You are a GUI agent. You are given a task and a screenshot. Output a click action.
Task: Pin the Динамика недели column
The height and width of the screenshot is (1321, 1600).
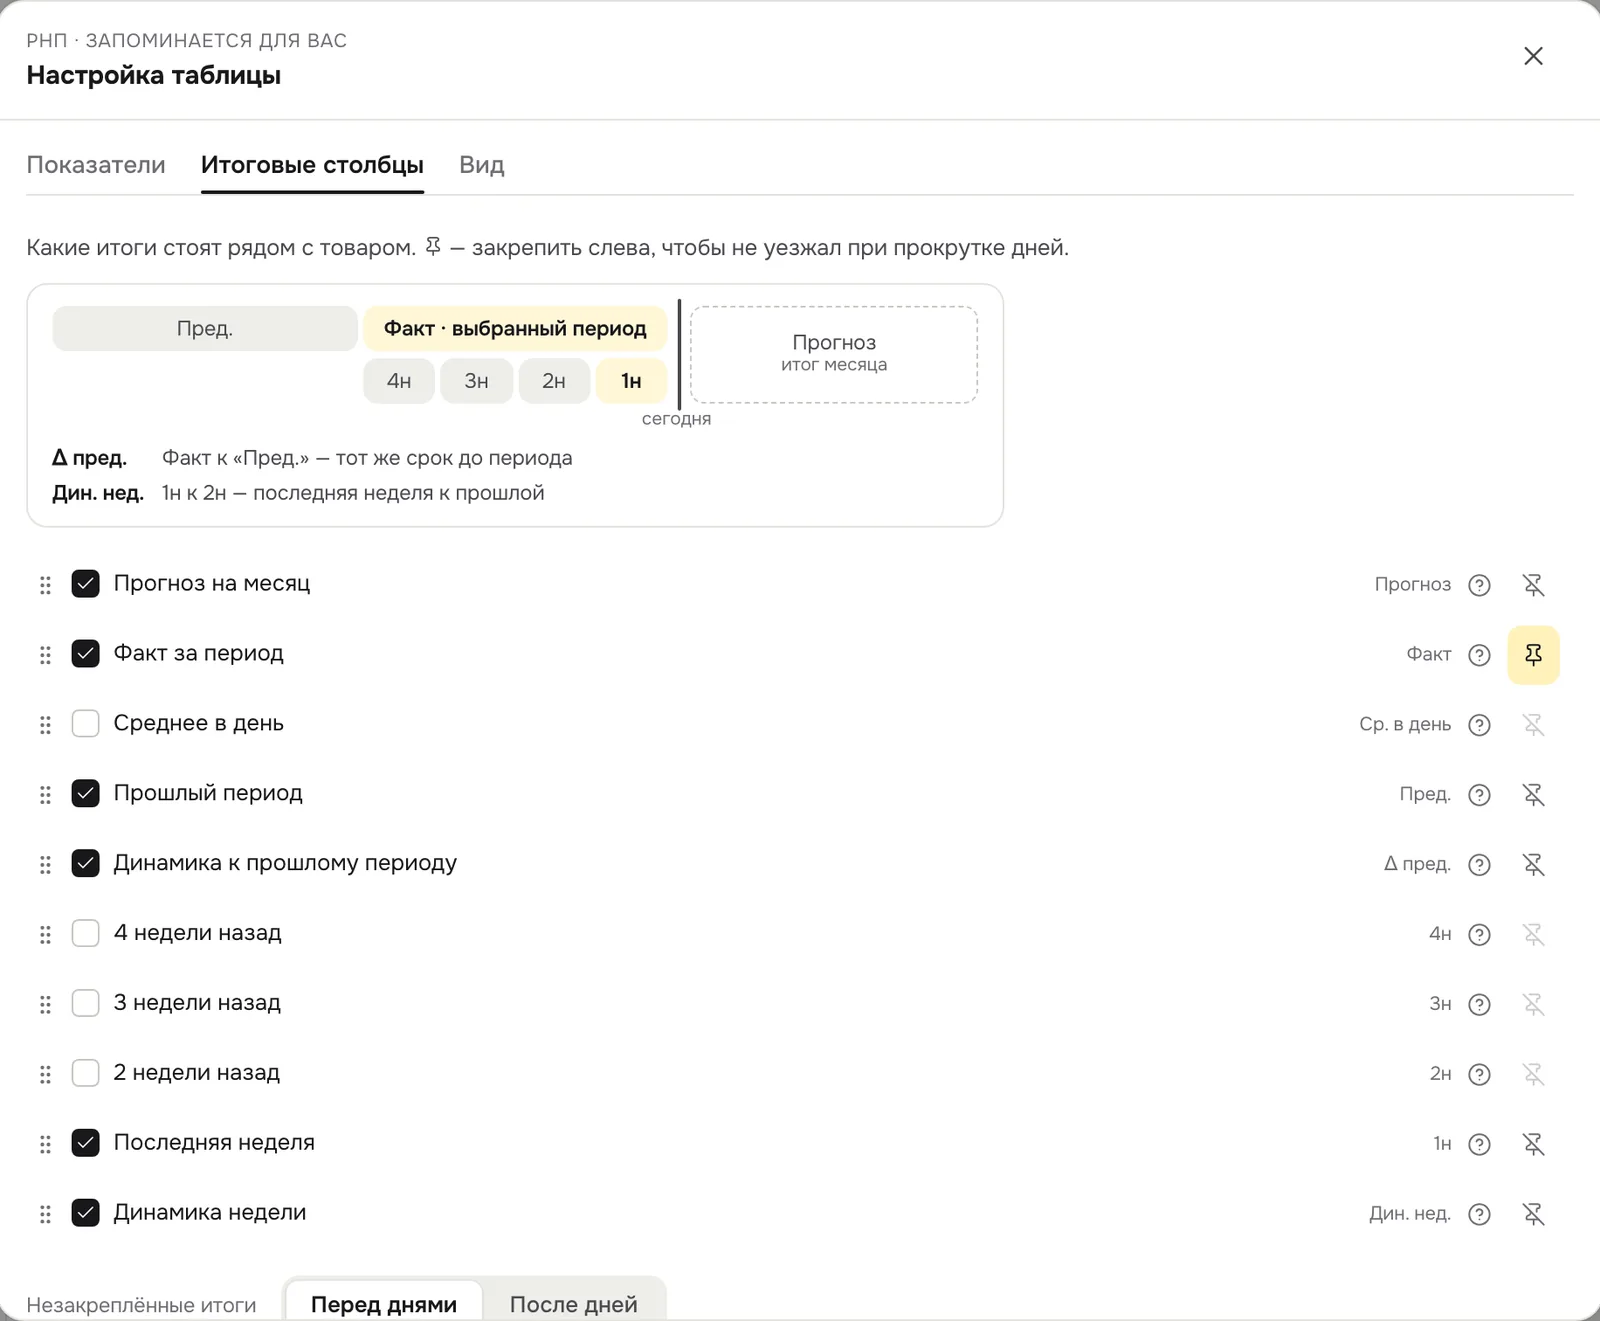(1533, 1214)
